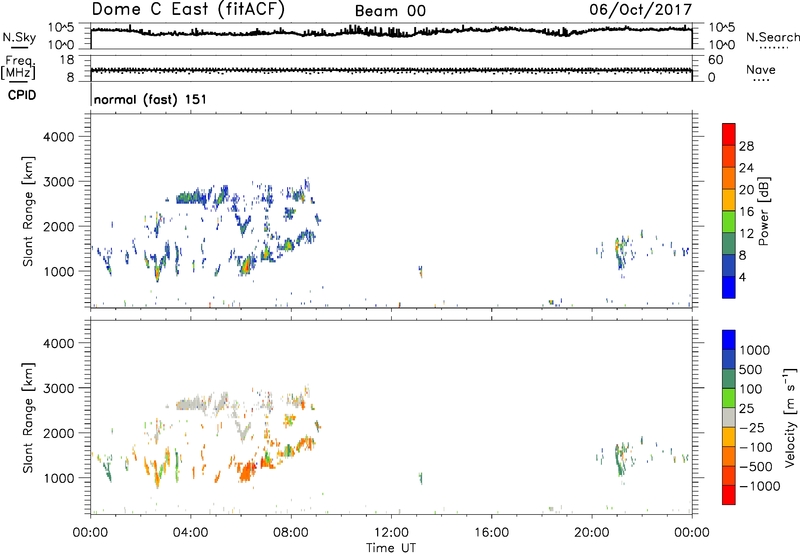This screenshot has height=554, width=800.
Task: Click the 'Velocity [m s-1]' colorbar title
Action: coord(790,417)
